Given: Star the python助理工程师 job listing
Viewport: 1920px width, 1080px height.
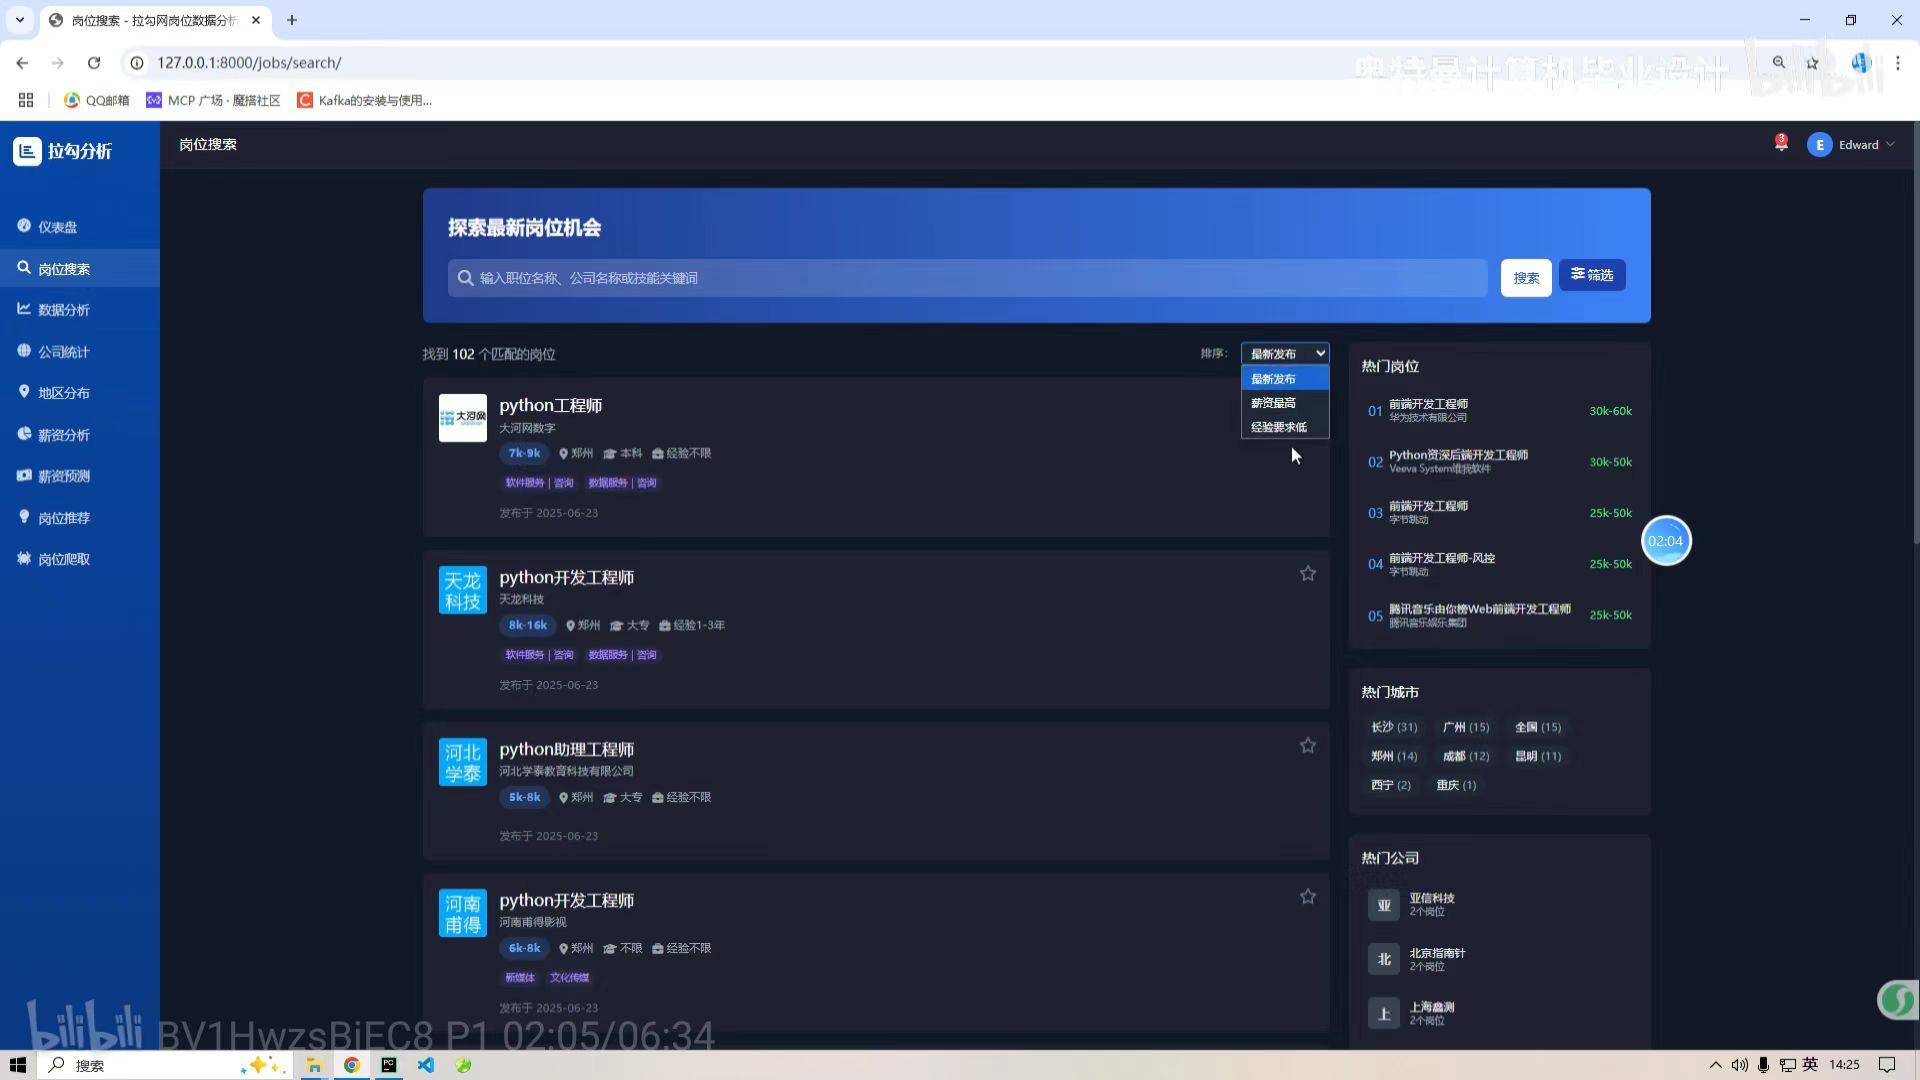Looking at the screenshot, I should 1307,746.
